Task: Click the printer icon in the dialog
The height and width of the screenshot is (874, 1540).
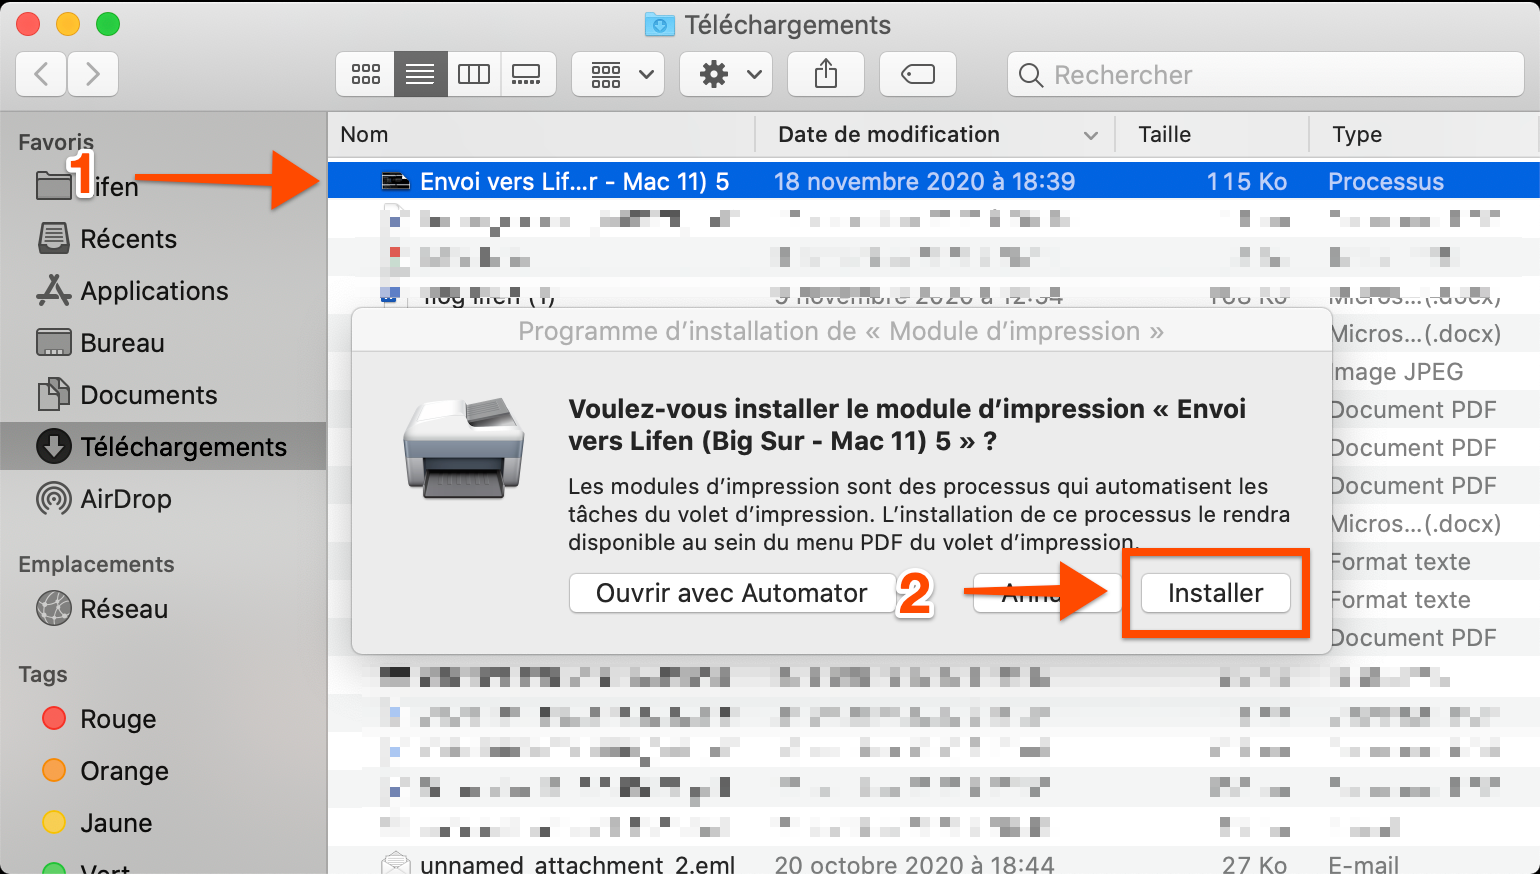Action: click(x=464, y=448)
